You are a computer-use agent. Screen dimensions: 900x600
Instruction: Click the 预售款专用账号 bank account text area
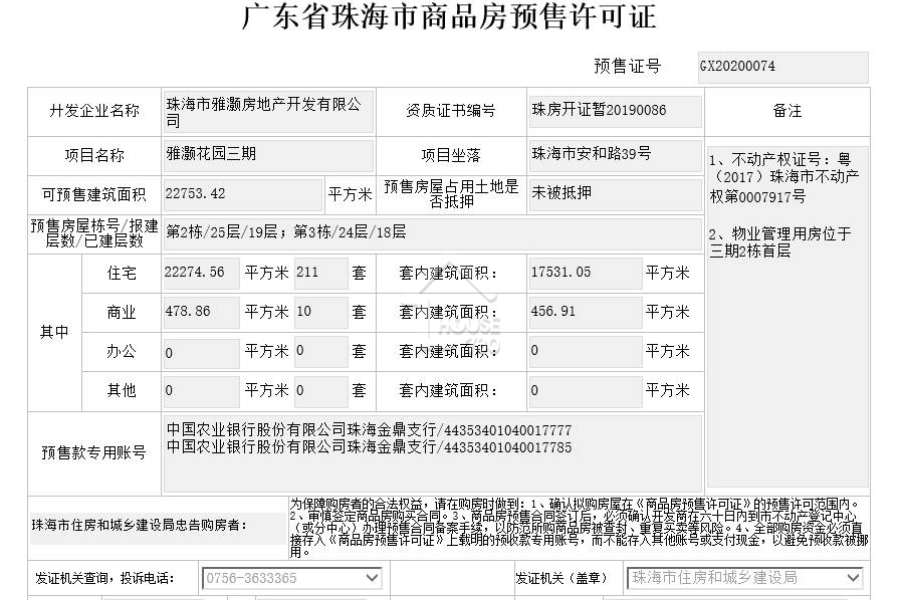click(432, 454)
